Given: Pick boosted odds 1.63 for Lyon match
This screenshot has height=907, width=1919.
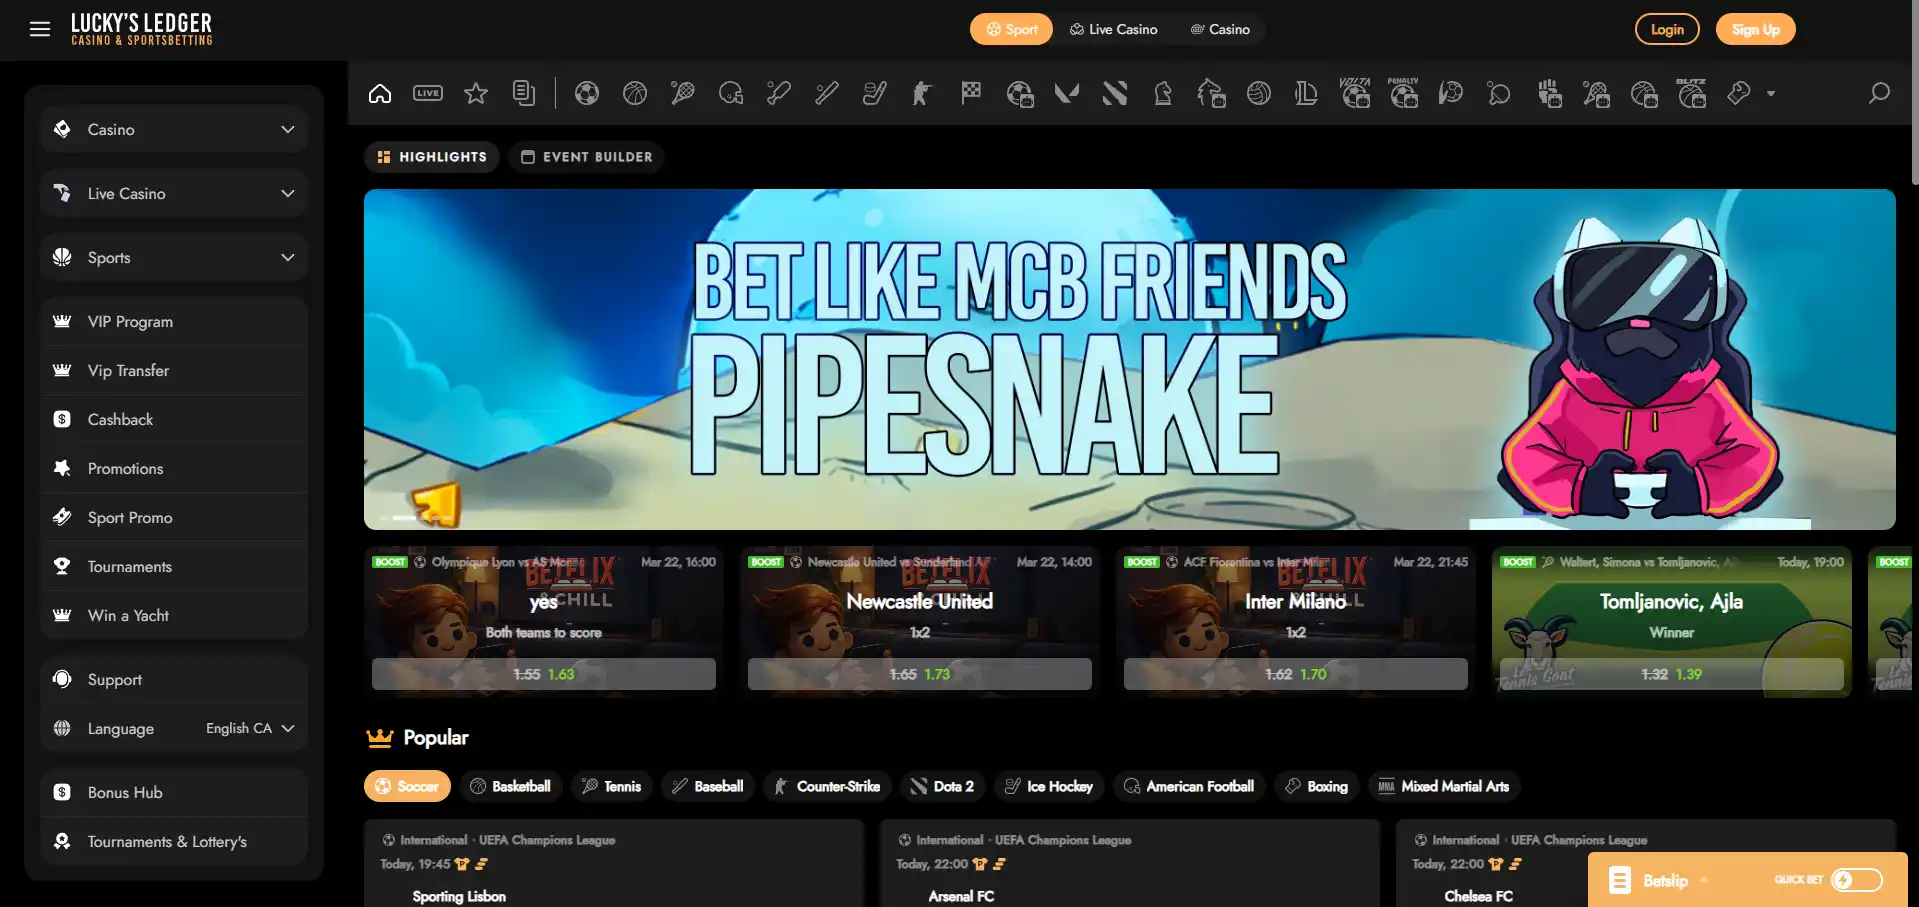Looking at the screenshot, I should [544, 674].
